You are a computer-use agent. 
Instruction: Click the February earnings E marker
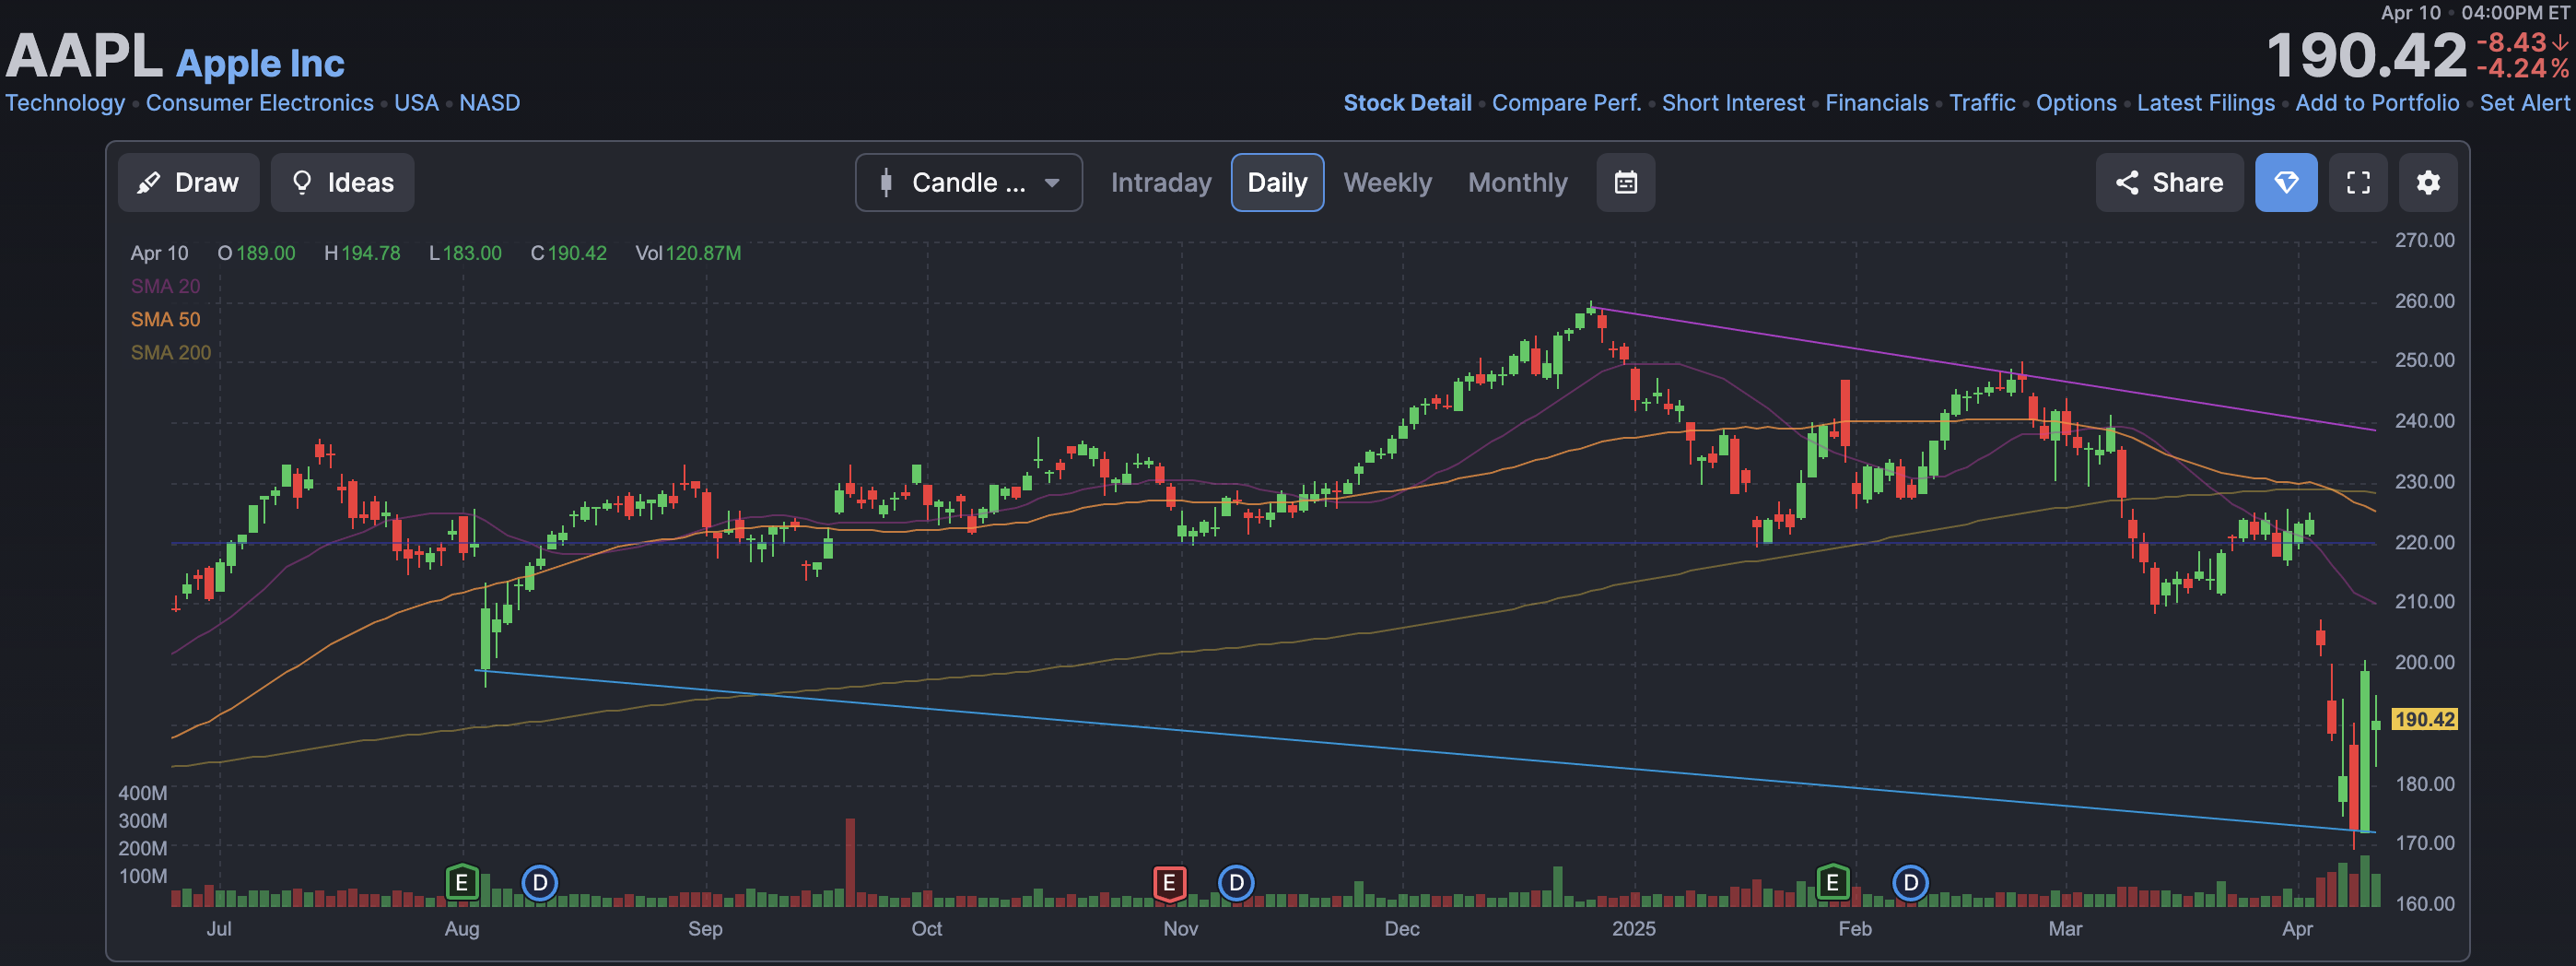[1832, 882]
